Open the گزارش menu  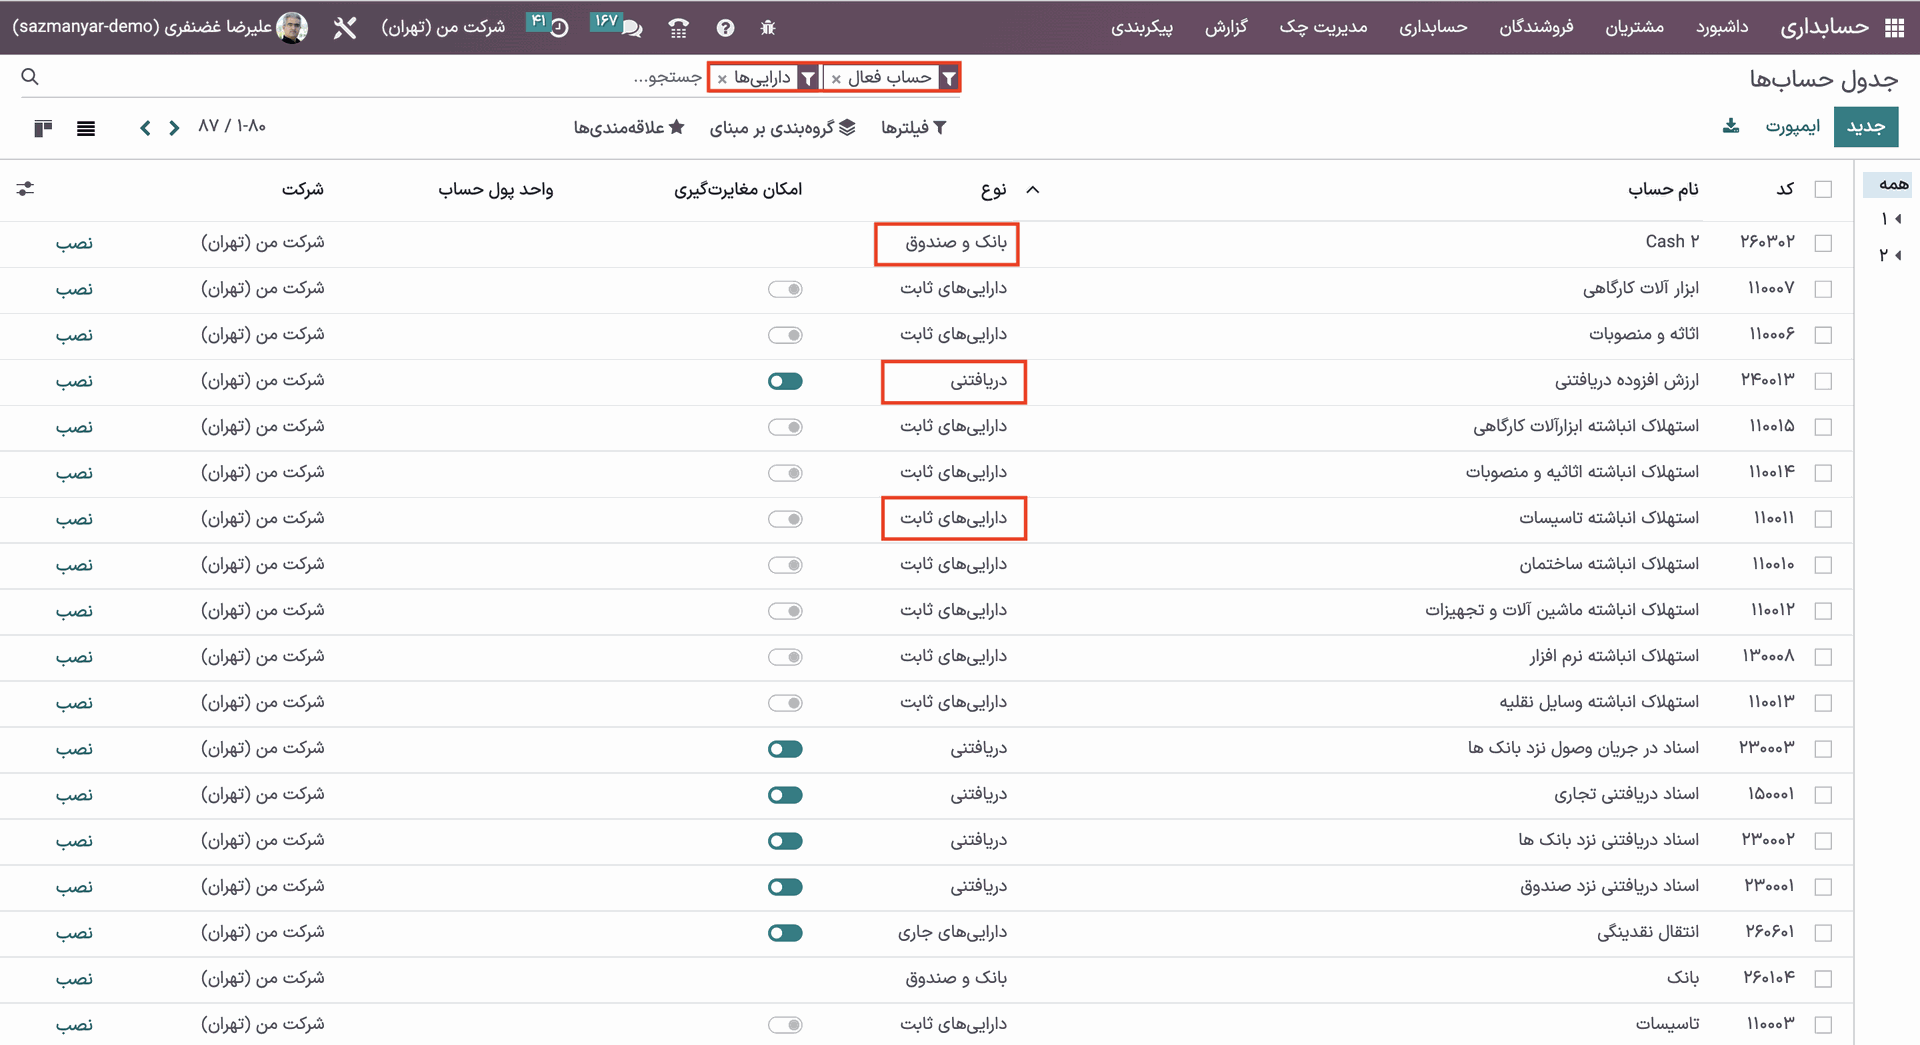tap(1226, 27)
